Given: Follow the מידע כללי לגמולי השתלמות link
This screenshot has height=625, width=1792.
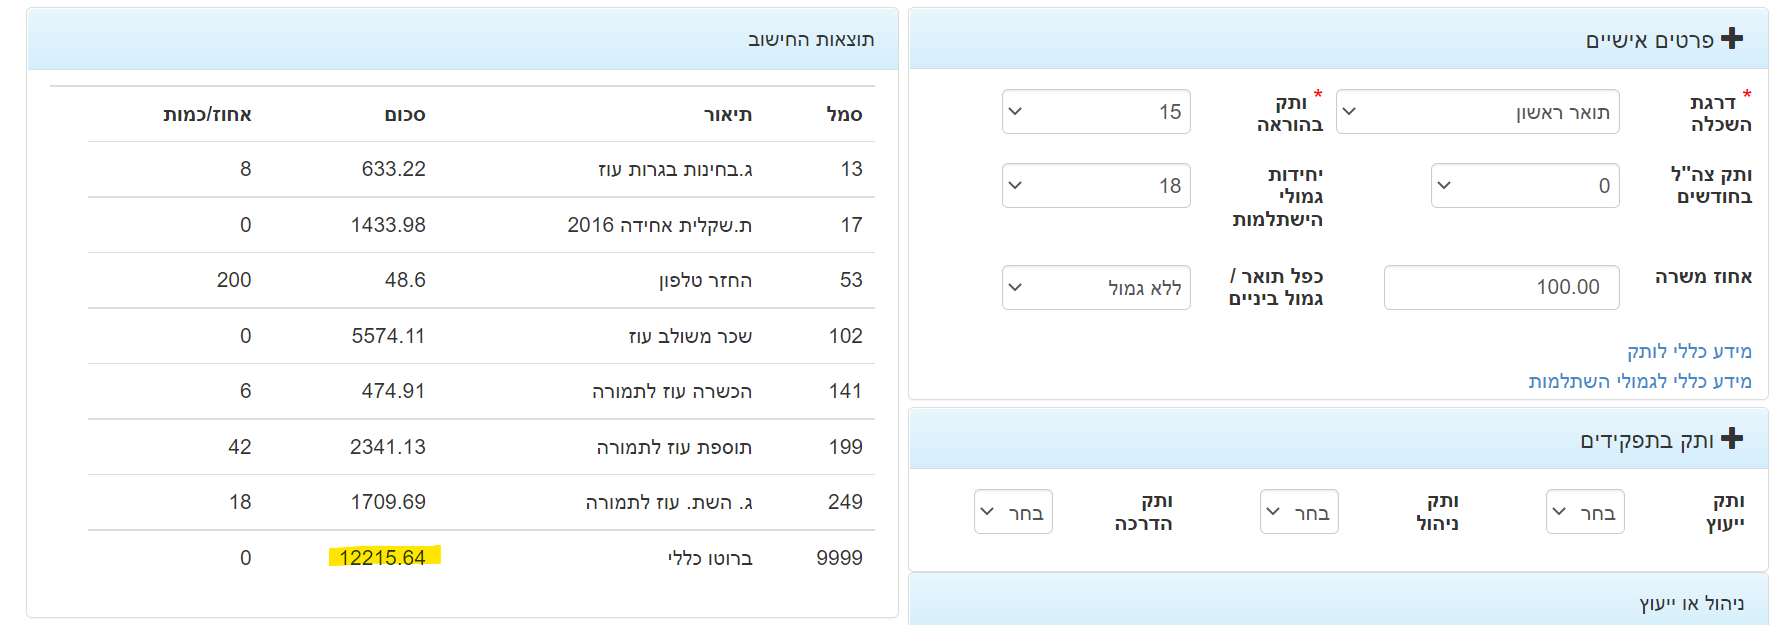Looking at the screenshot, I should click(1639, 382).
